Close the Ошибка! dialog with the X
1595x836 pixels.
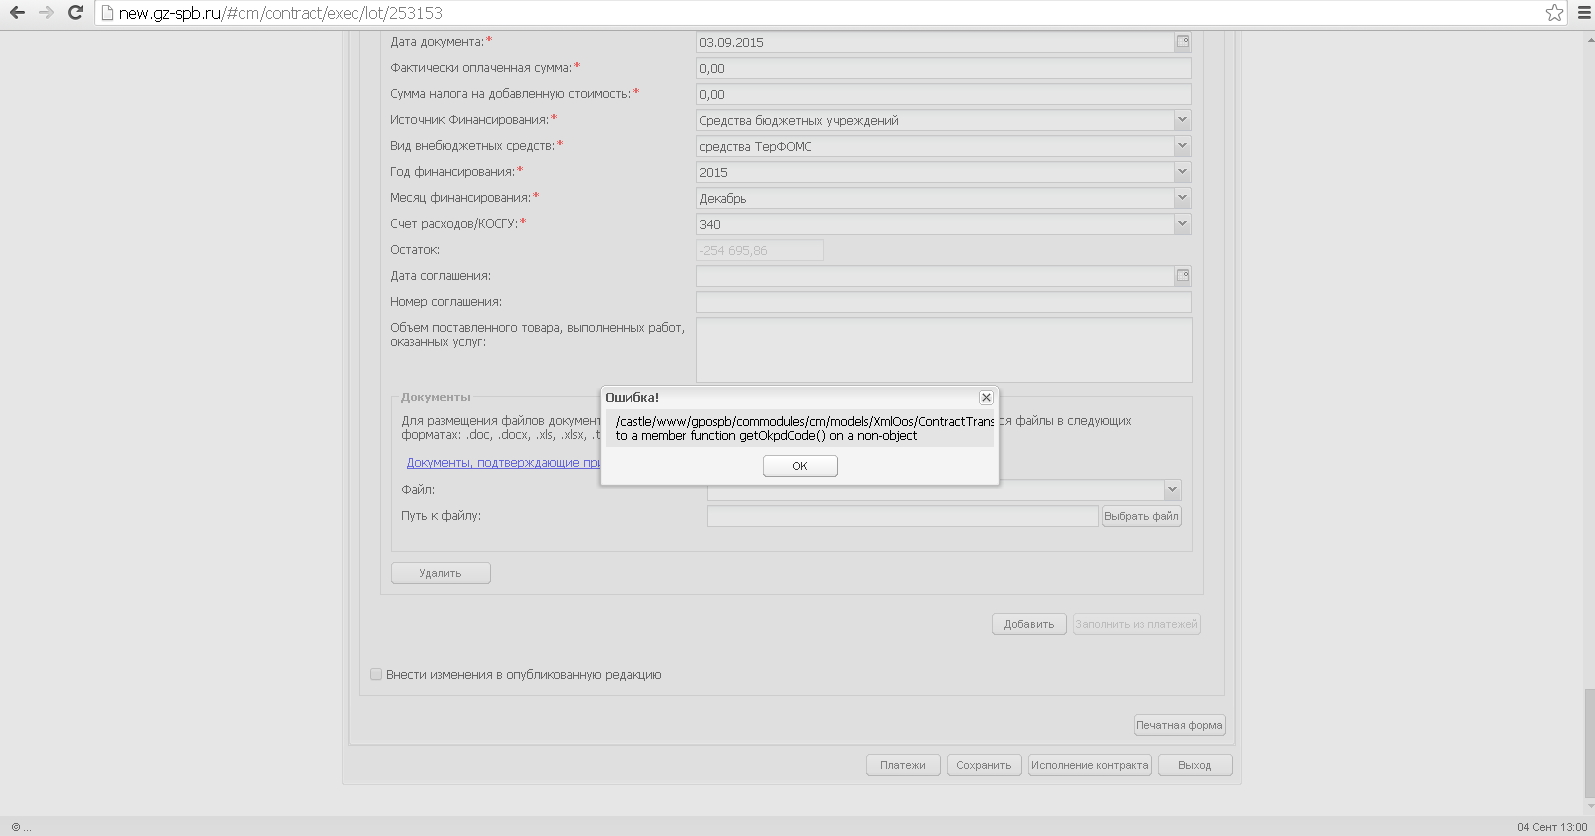pyautogui.click(x=986, y=397)
